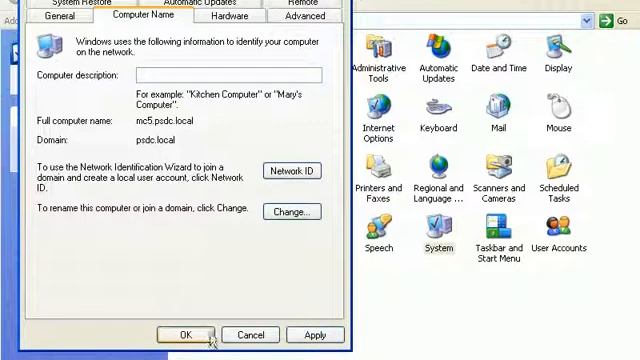Switch to the Hardware tab
640x360 pixels.
(229, 16)
